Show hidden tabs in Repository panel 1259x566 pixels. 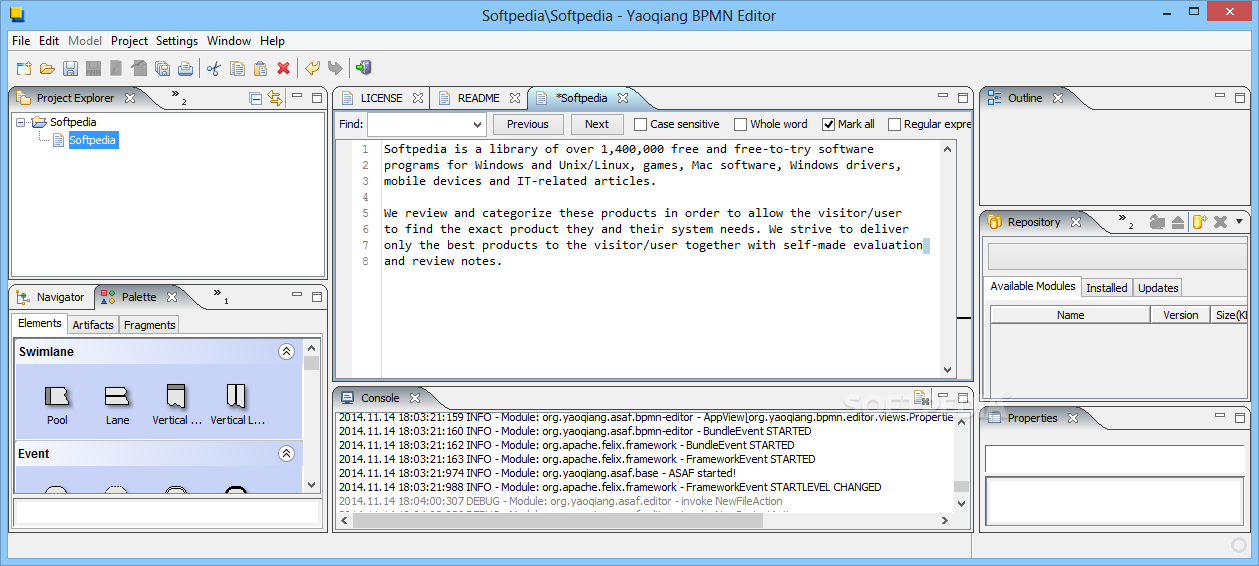tap(1125, 221)
